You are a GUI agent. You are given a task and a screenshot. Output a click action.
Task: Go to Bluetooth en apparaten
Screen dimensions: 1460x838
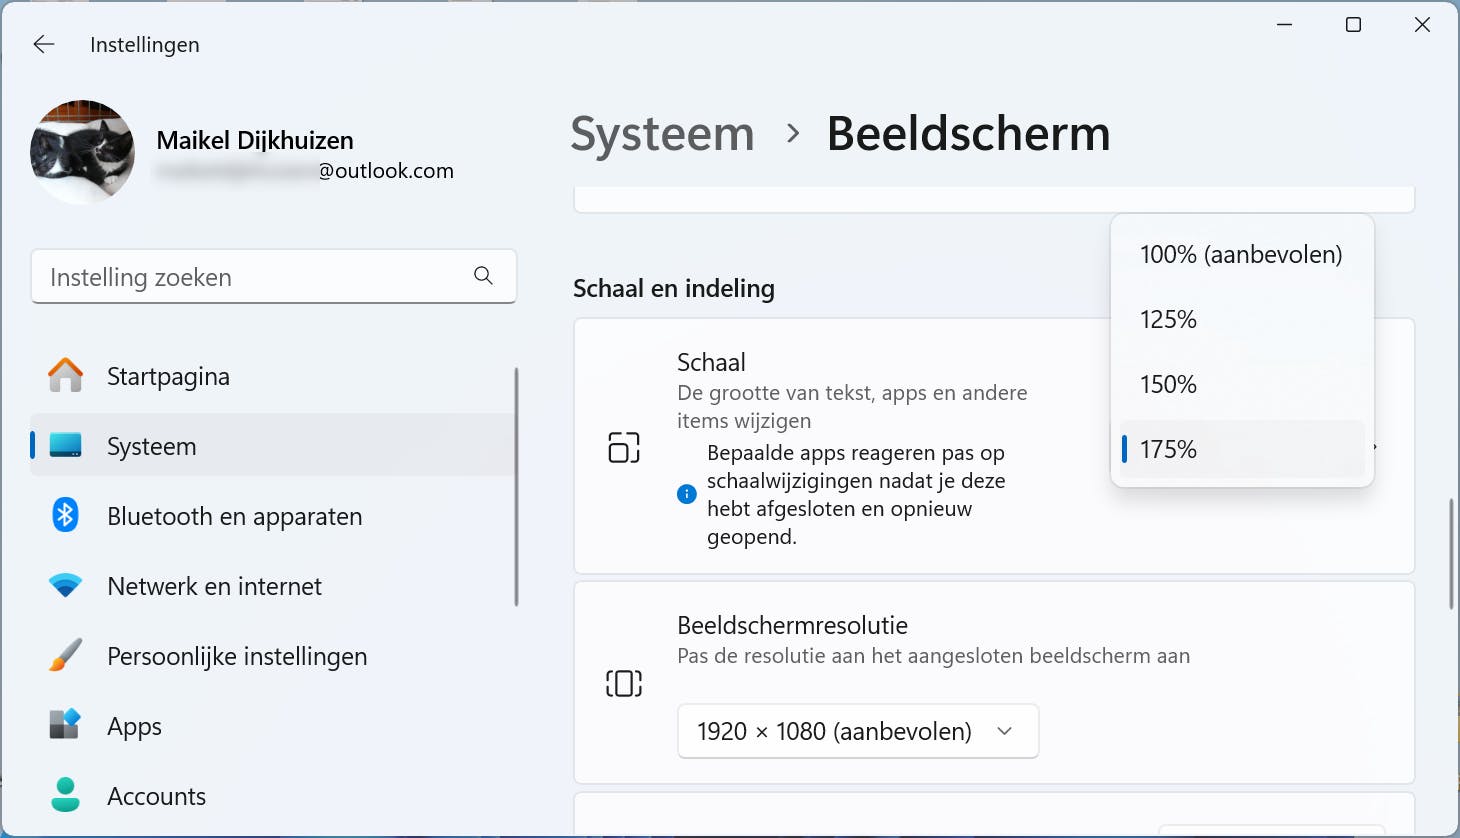tap(234, 516)
